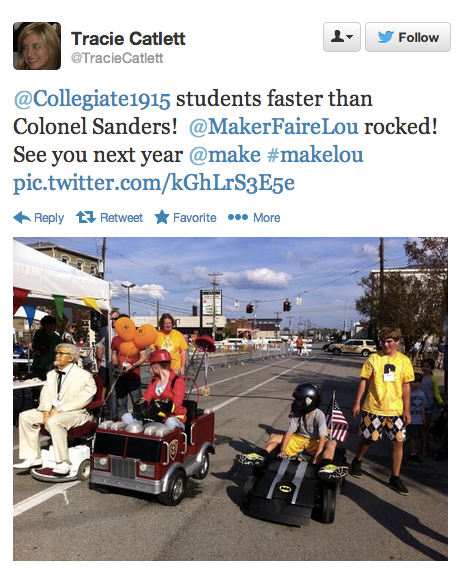
Task: Open the user actions dropdown with person icon
Action: (x=342, y=37)
